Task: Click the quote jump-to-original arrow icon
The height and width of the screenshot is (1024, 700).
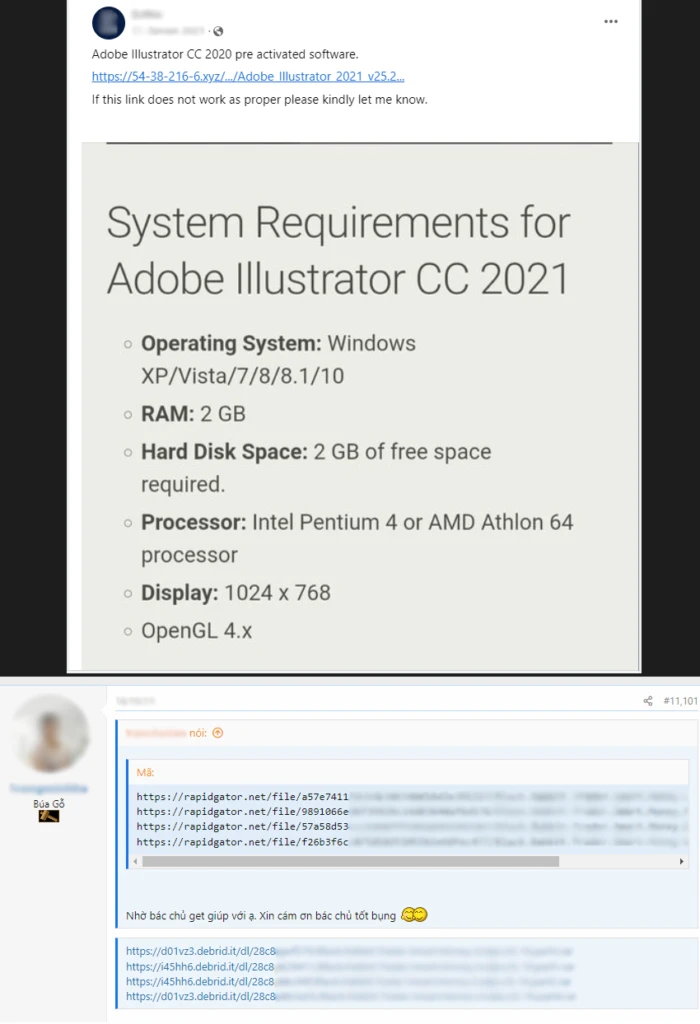Action: point(218,733)
